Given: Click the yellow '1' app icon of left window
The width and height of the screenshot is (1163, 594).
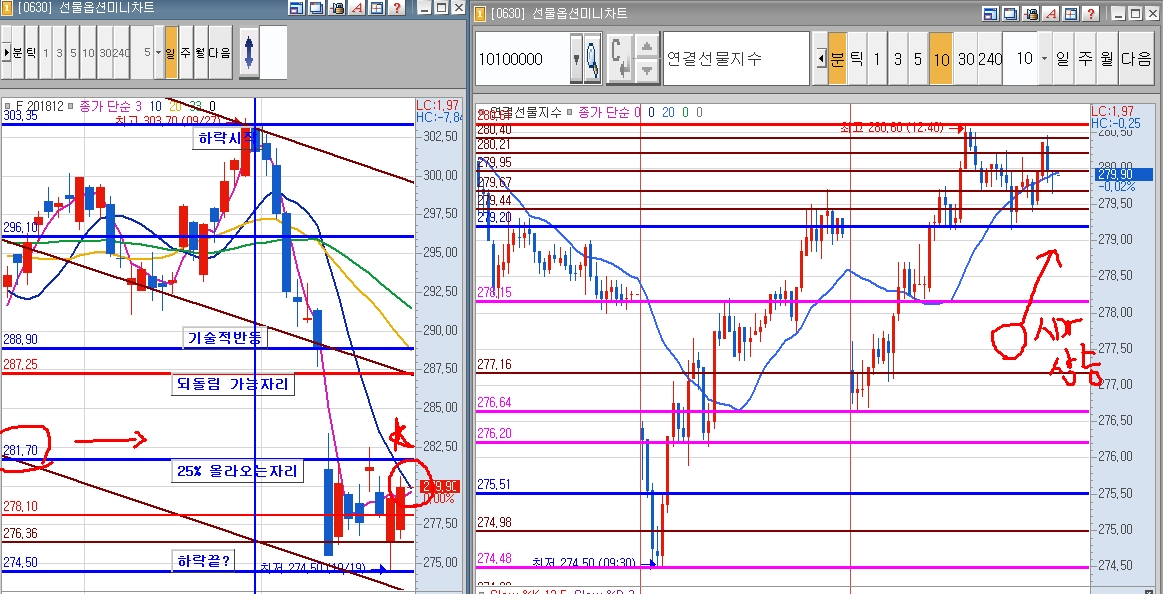Looking at the screenshot, I should click(x=7, y=8).
